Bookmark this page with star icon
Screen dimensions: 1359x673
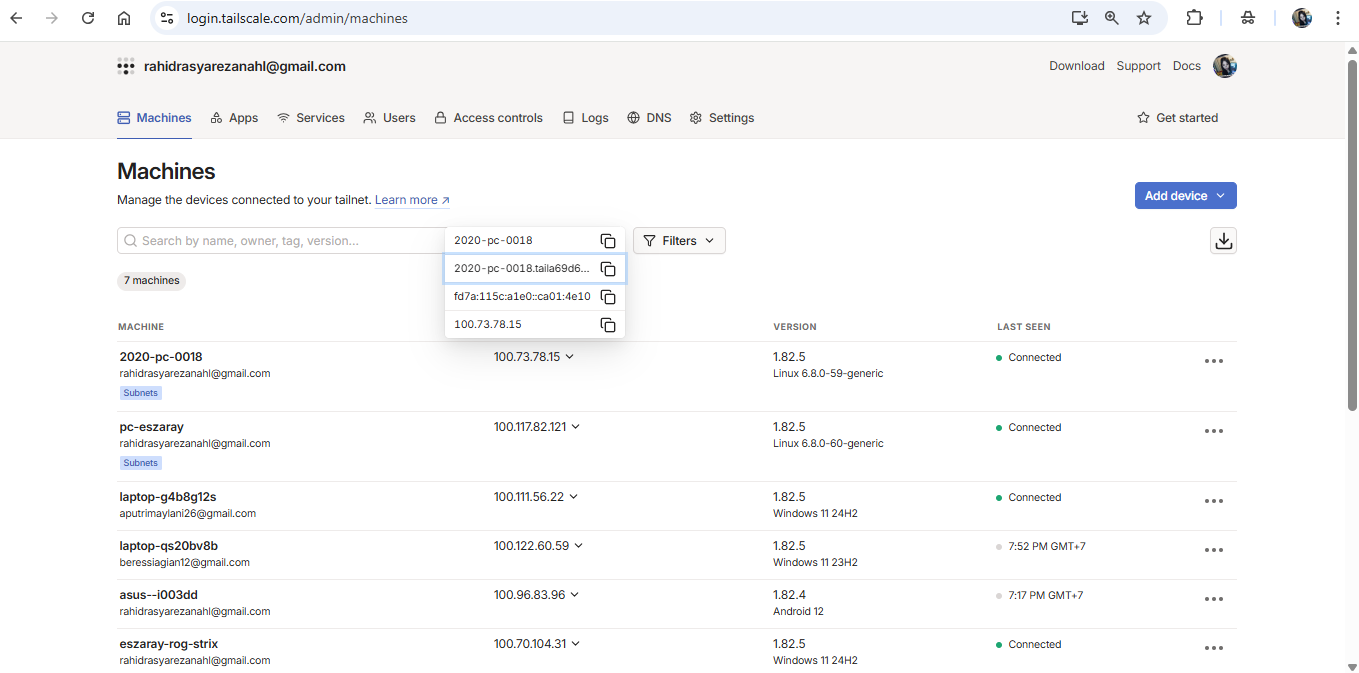click(x=1144, y=18)
